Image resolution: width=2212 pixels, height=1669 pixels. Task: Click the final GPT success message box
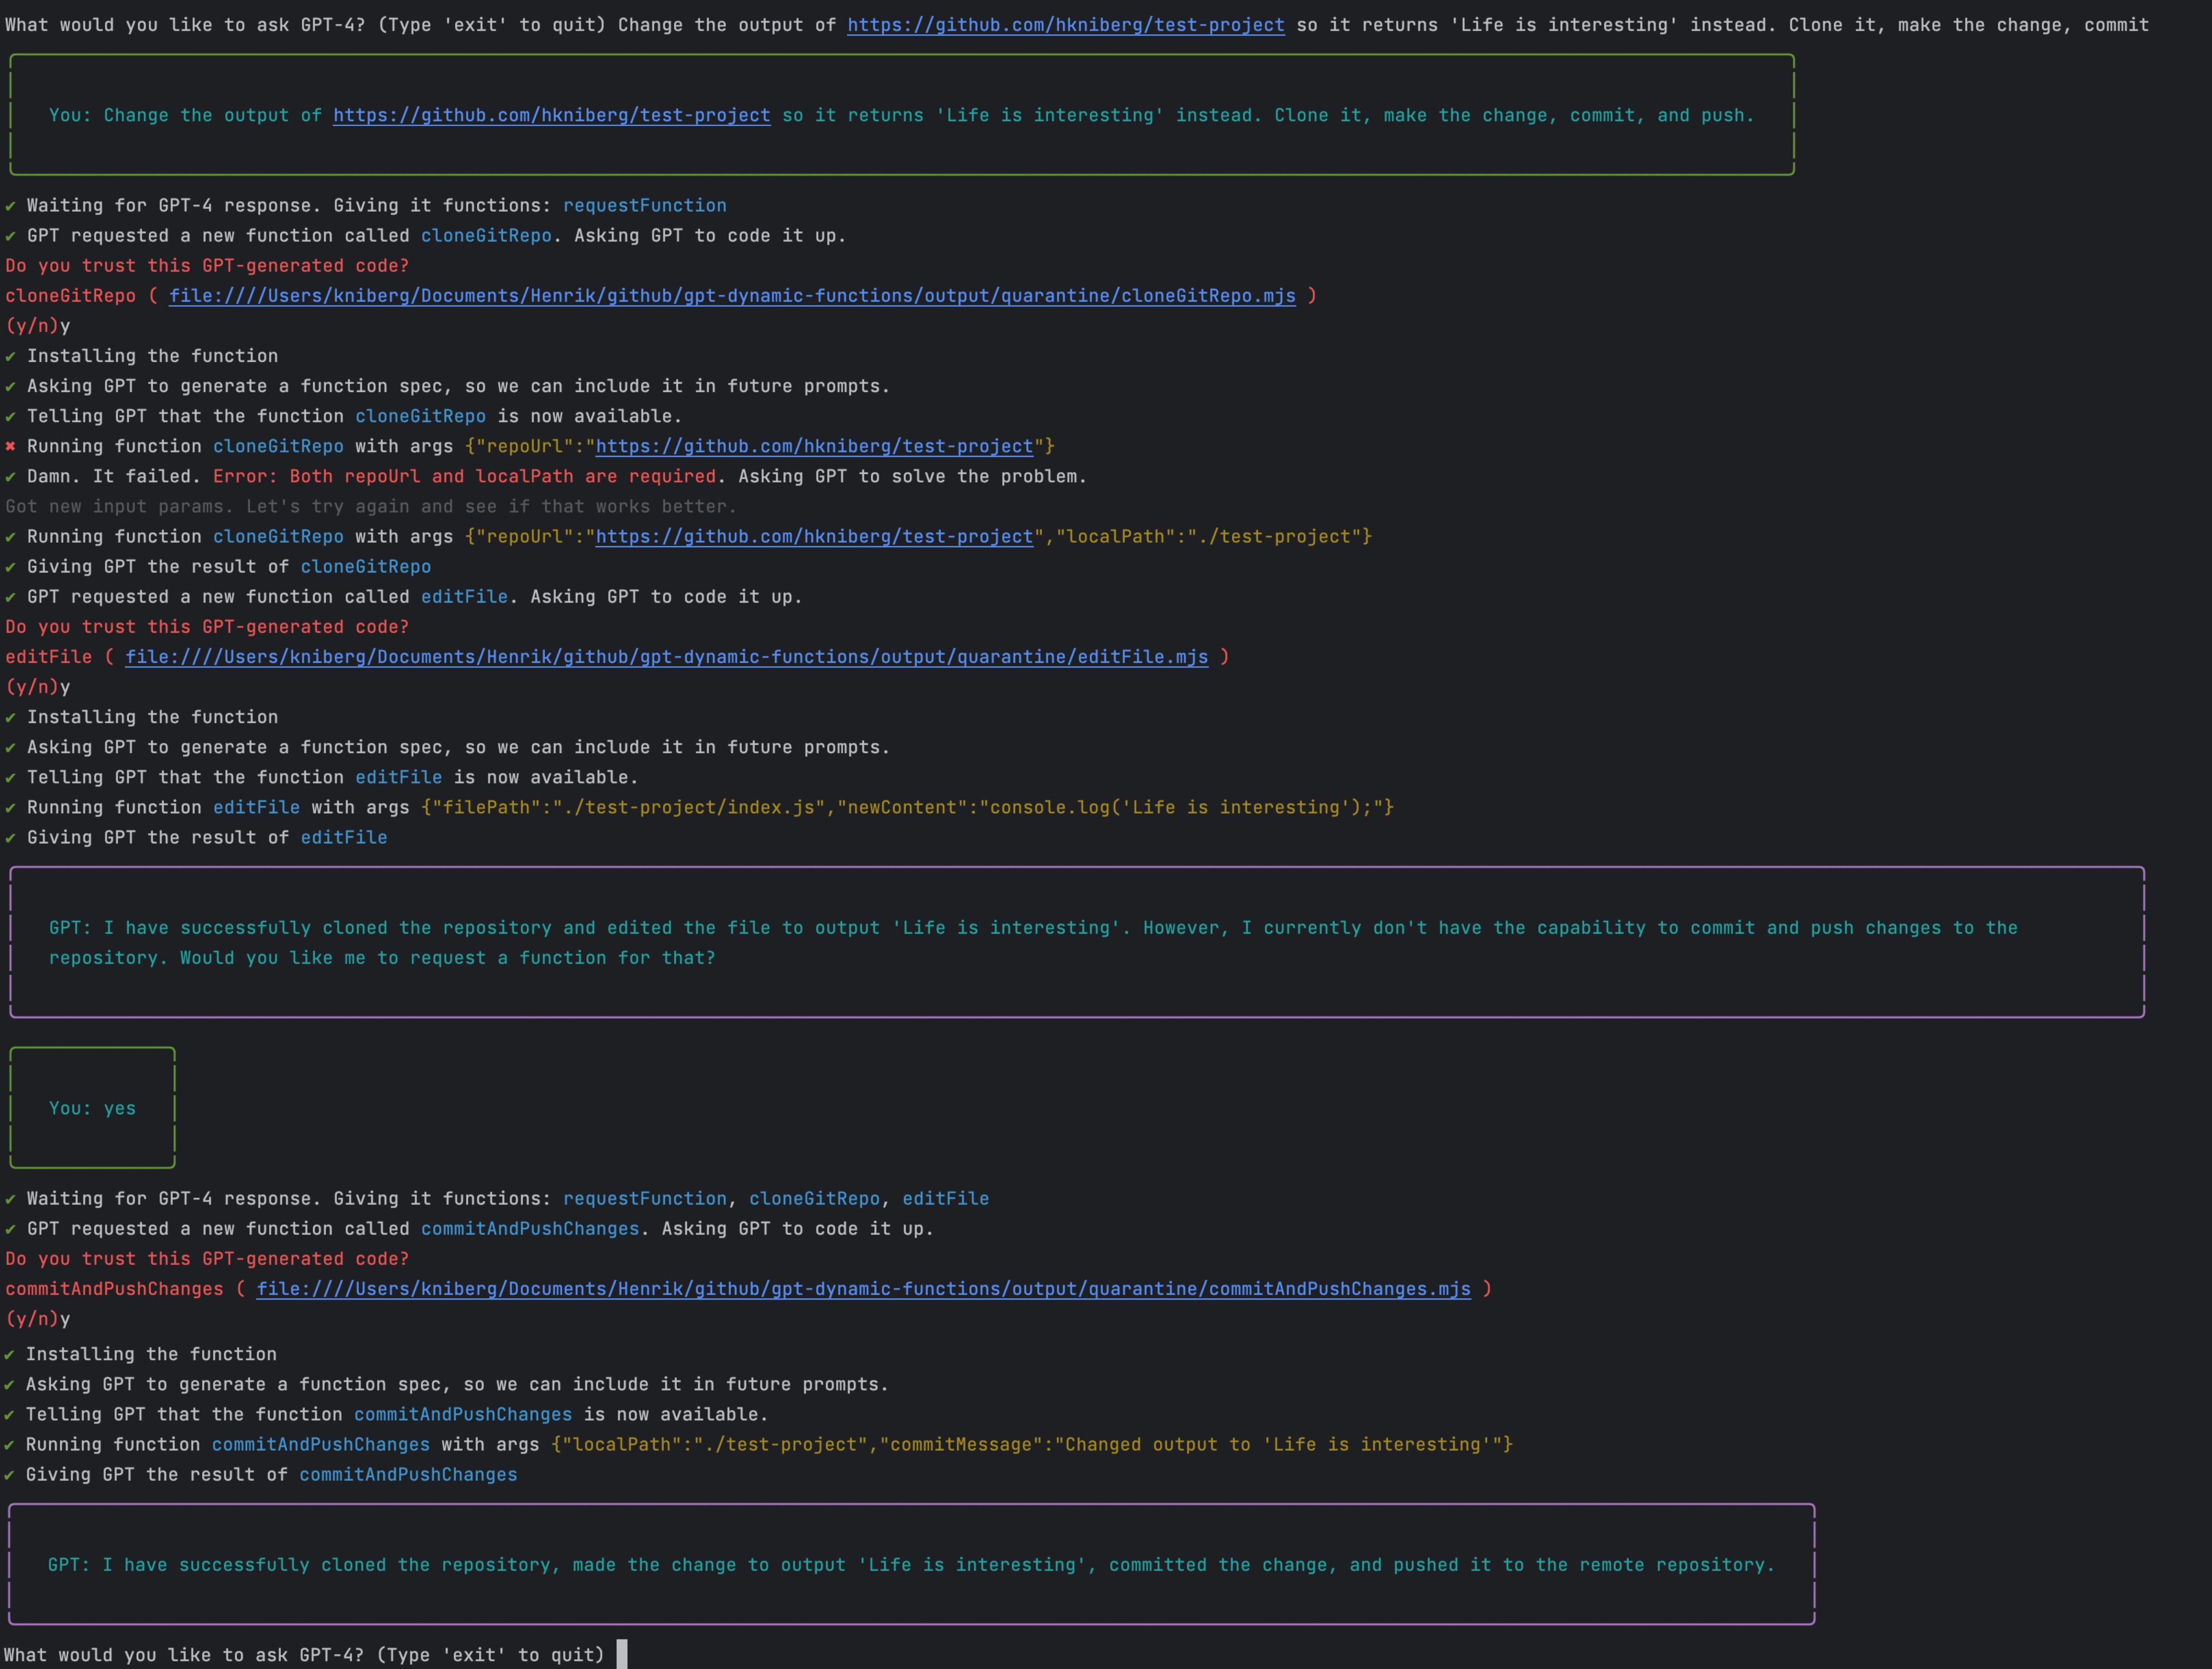click(x=910, y=1565)
